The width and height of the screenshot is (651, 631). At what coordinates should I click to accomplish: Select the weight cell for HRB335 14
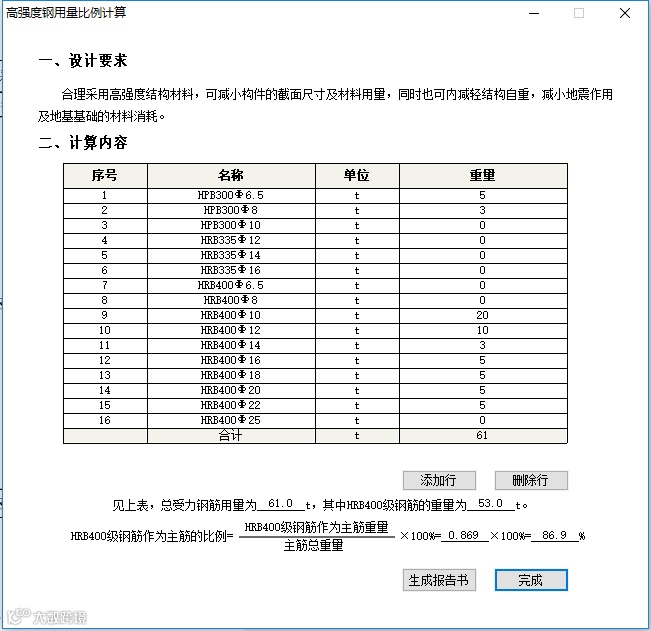pyautogui.click(x=483, y=255)
